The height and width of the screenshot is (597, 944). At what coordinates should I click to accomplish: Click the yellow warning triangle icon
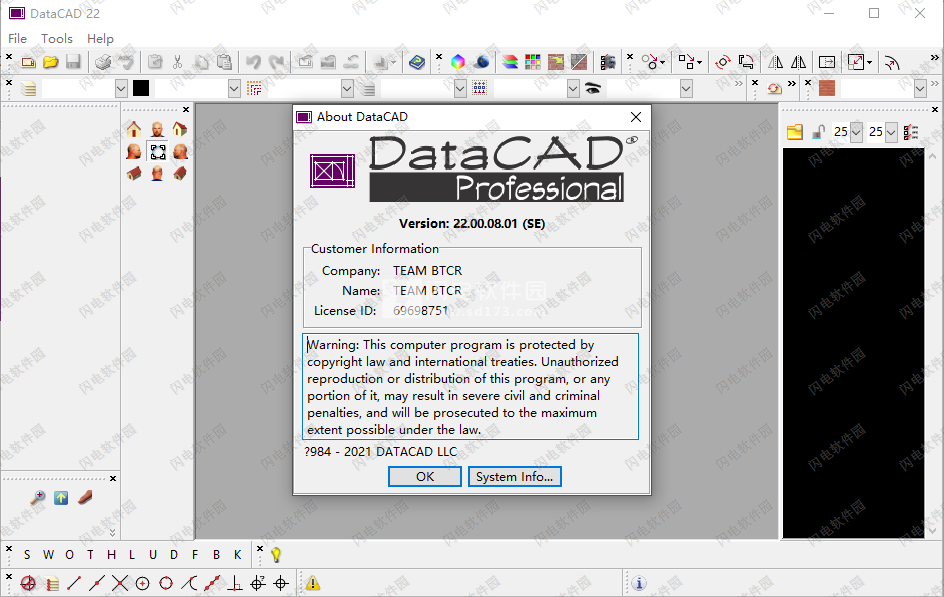[x=312, y=583]
